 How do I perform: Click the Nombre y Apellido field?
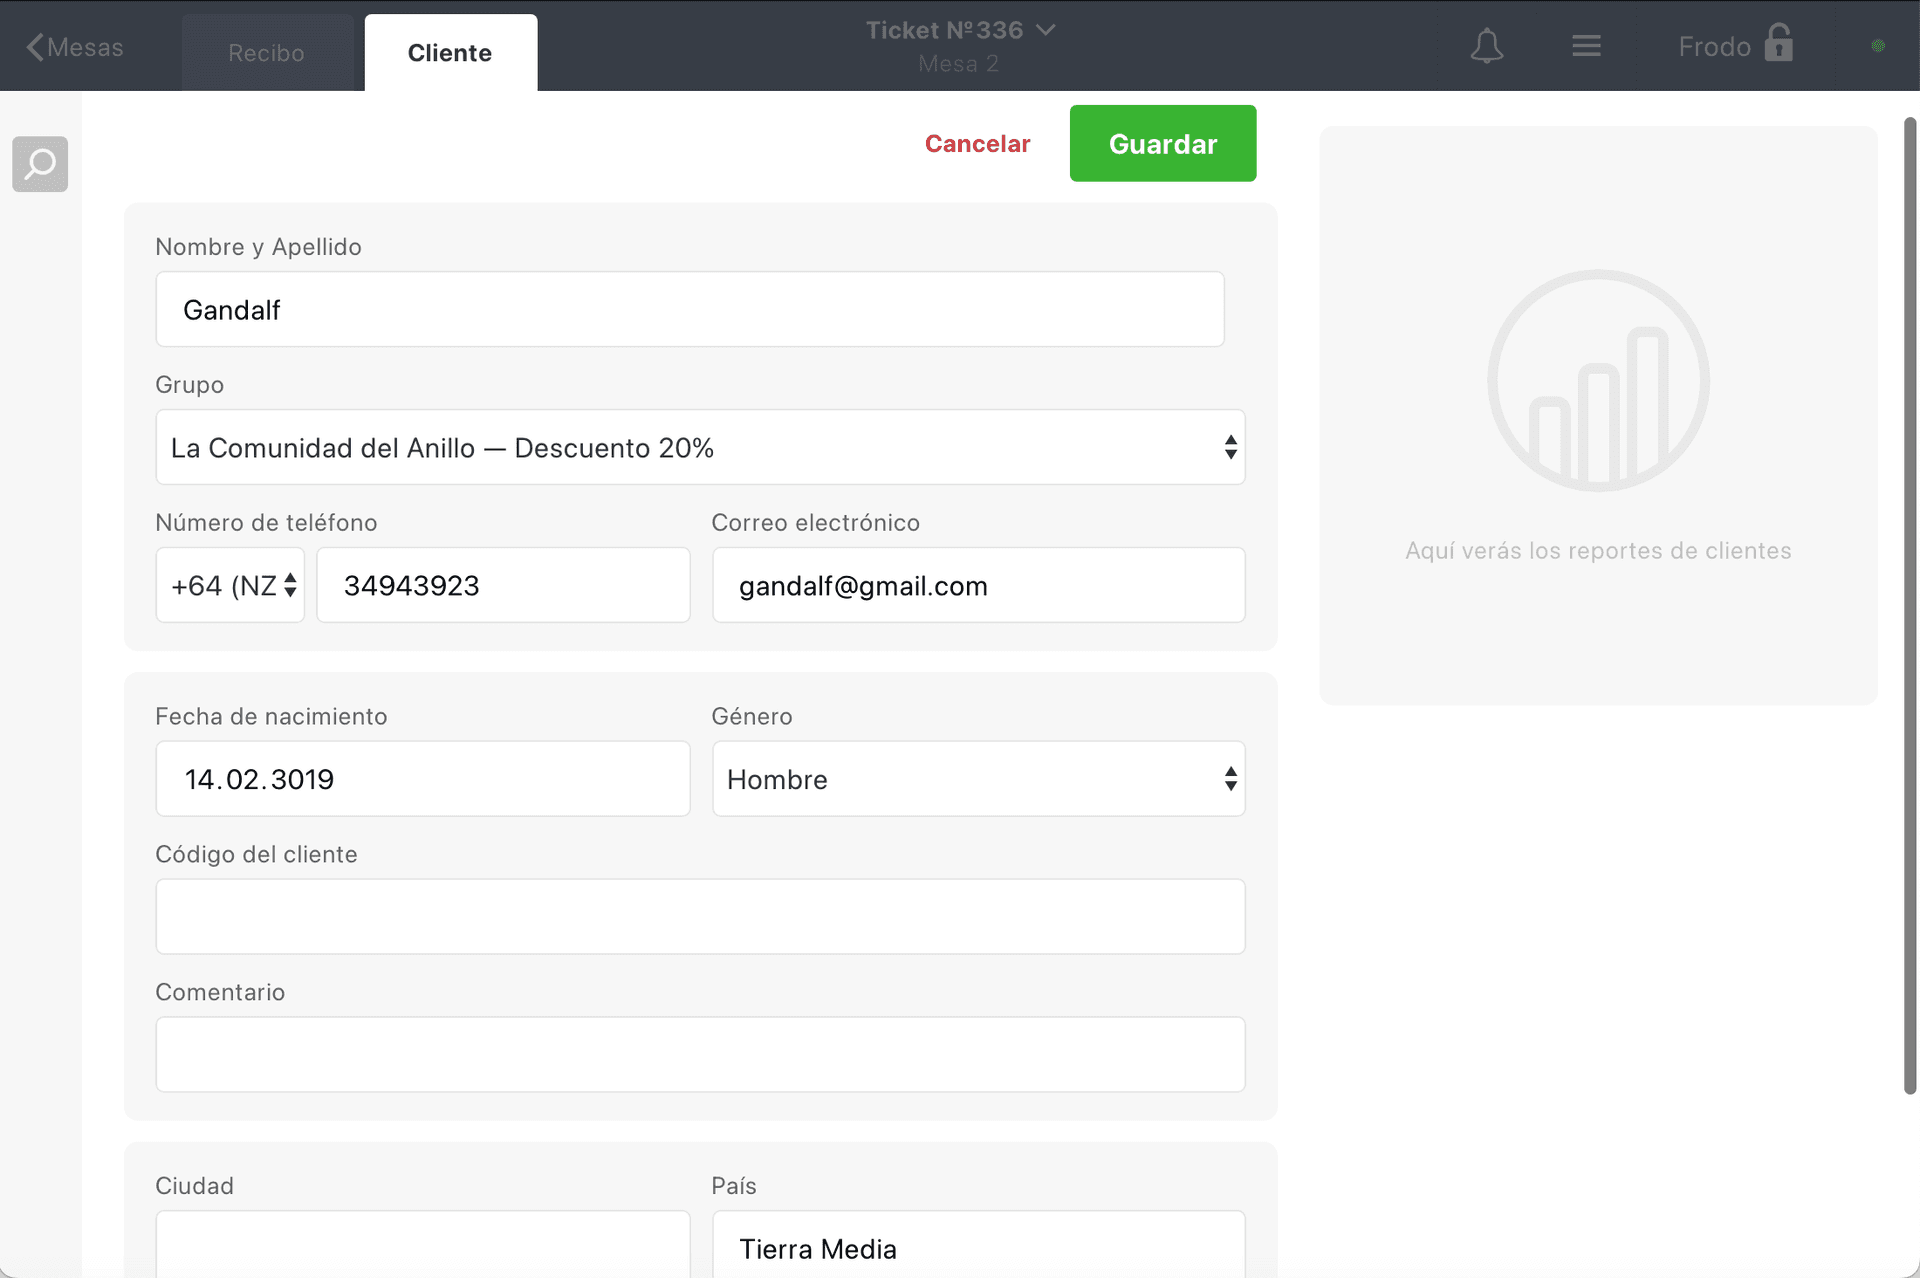coord(690,309)
